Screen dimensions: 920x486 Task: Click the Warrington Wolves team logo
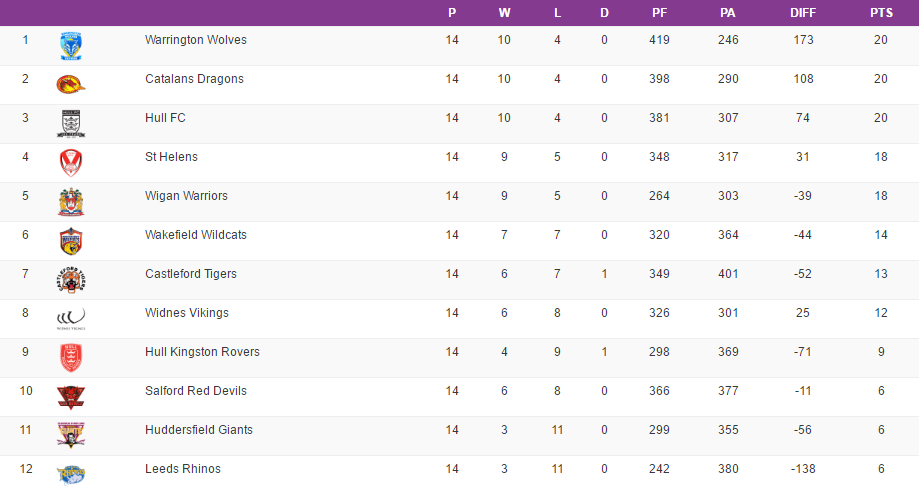(71, 45)
